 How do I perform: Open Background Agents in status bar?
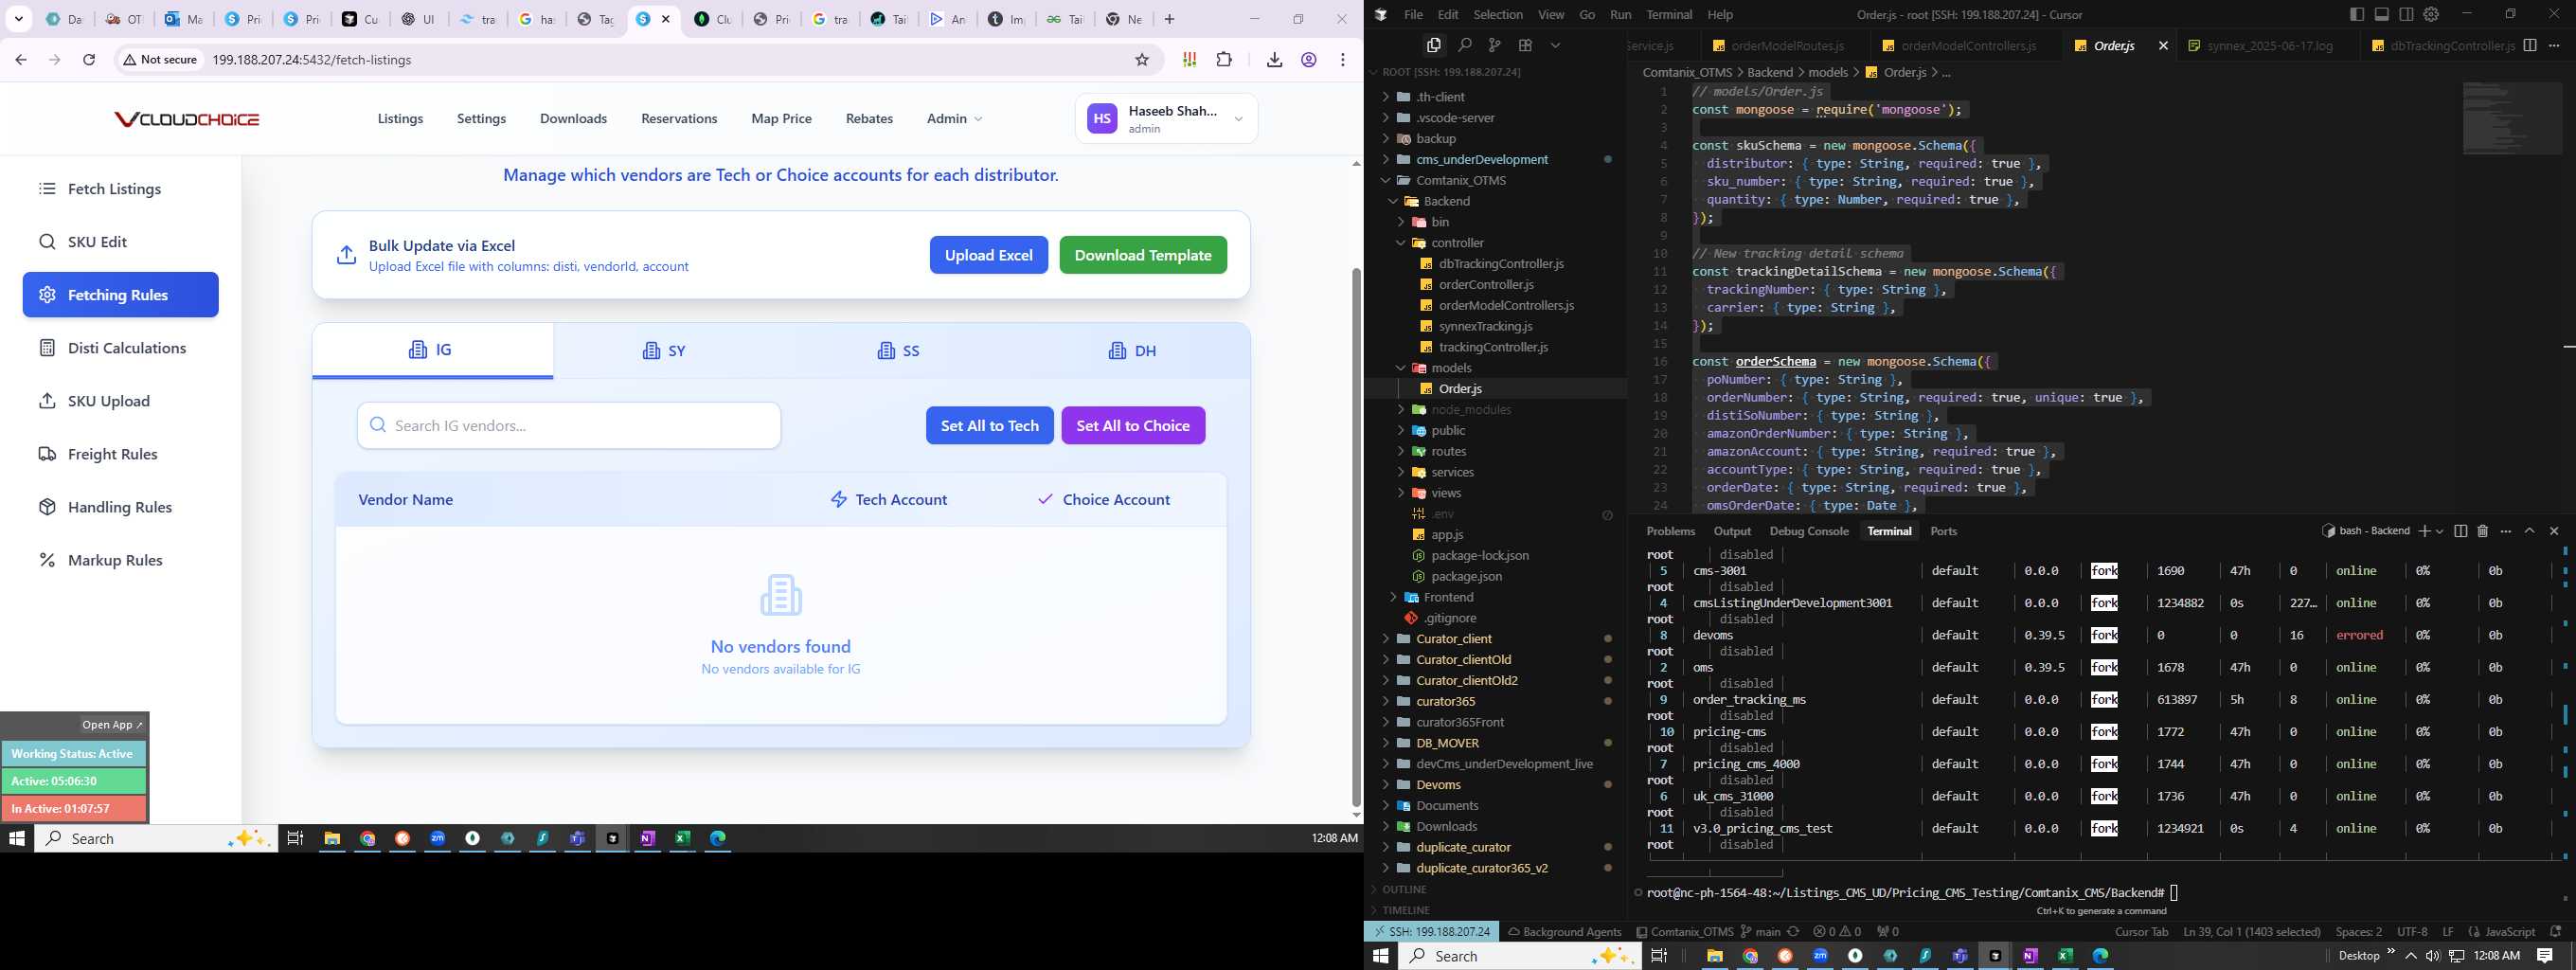tap(1564, 931)
